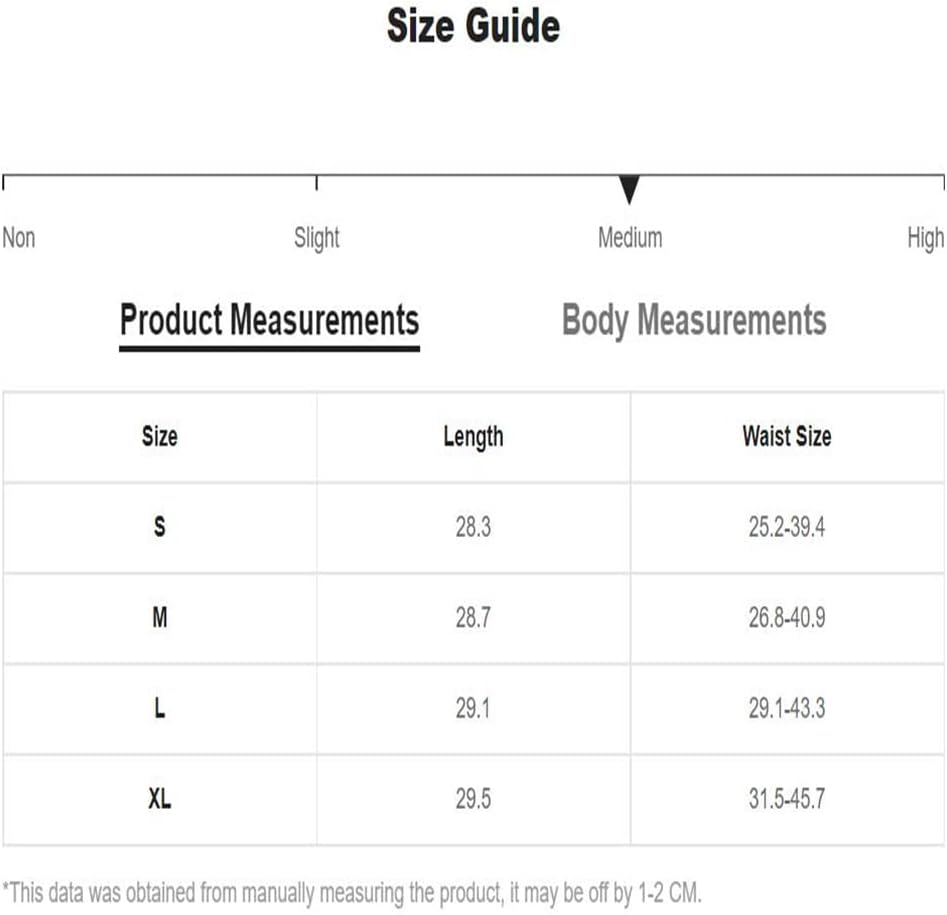Click the 26.8-40.9 waist size cell
The width and height of the screenshot is (947, 915).
click(787, 618)
